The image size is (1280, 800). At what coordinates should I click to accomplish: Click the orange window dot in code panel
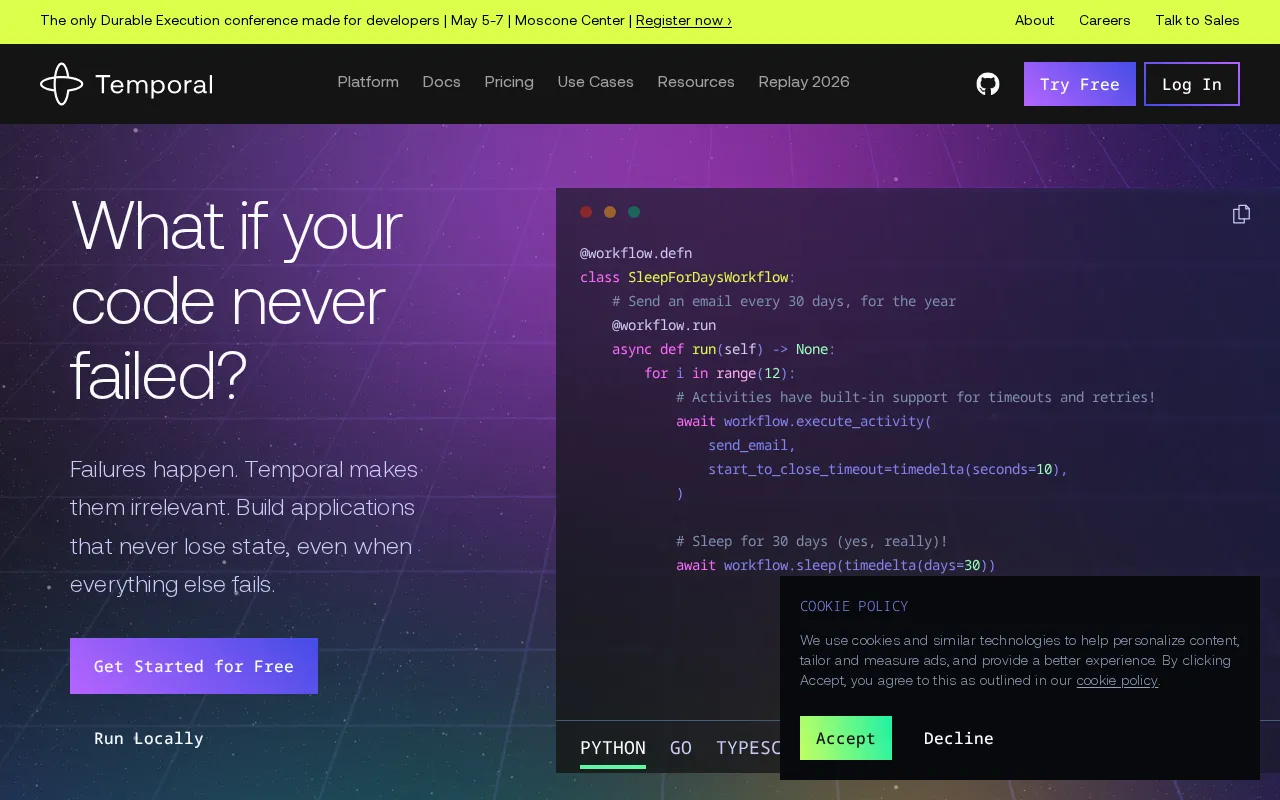click(x=610, y=212)
